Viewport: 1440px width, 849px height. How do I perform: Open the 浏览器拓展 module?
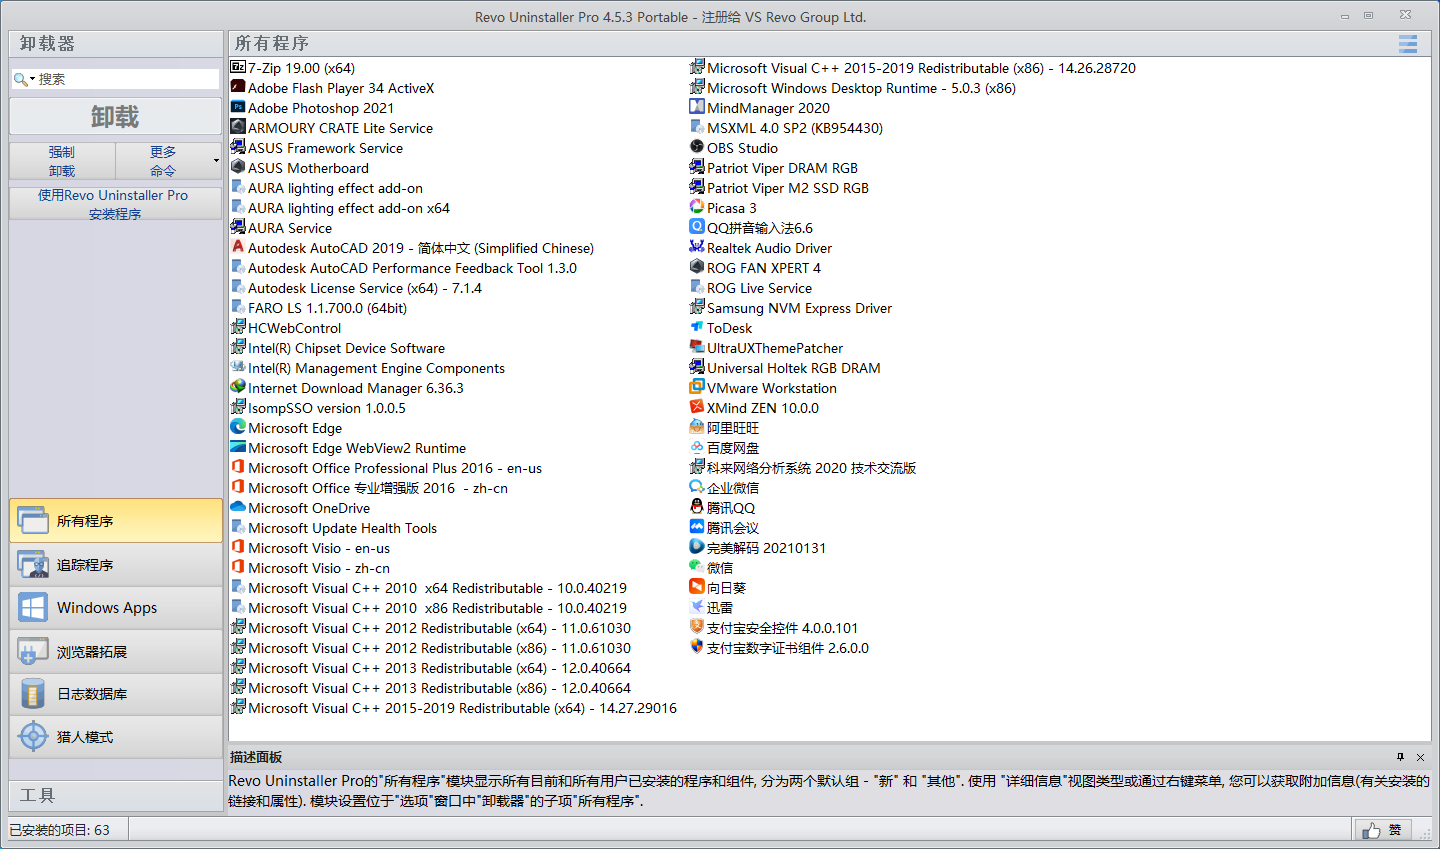116,652
